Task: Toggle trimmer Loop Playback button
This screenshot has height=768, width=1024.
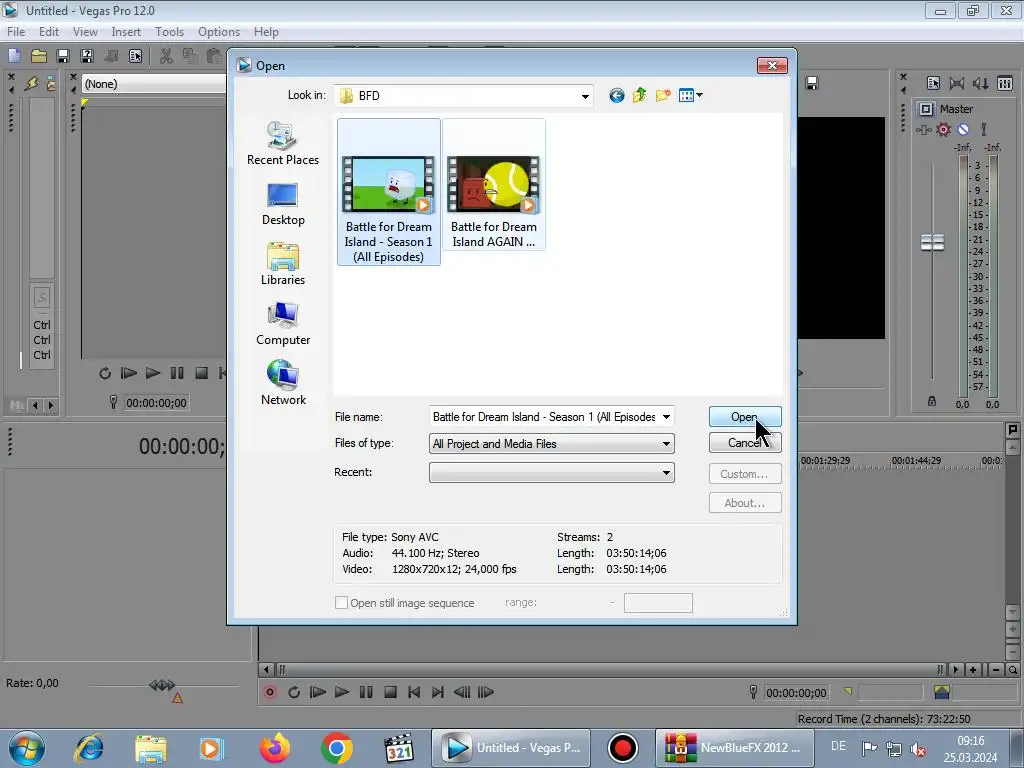Action: point(104,374)
